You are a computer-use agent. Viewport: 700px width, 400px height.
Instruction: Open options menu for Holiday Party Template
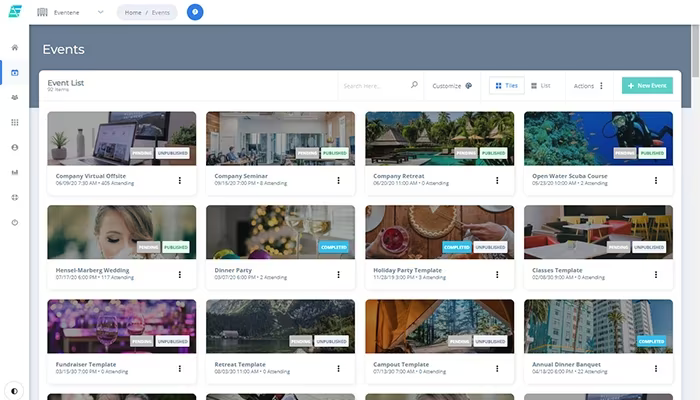497,275
